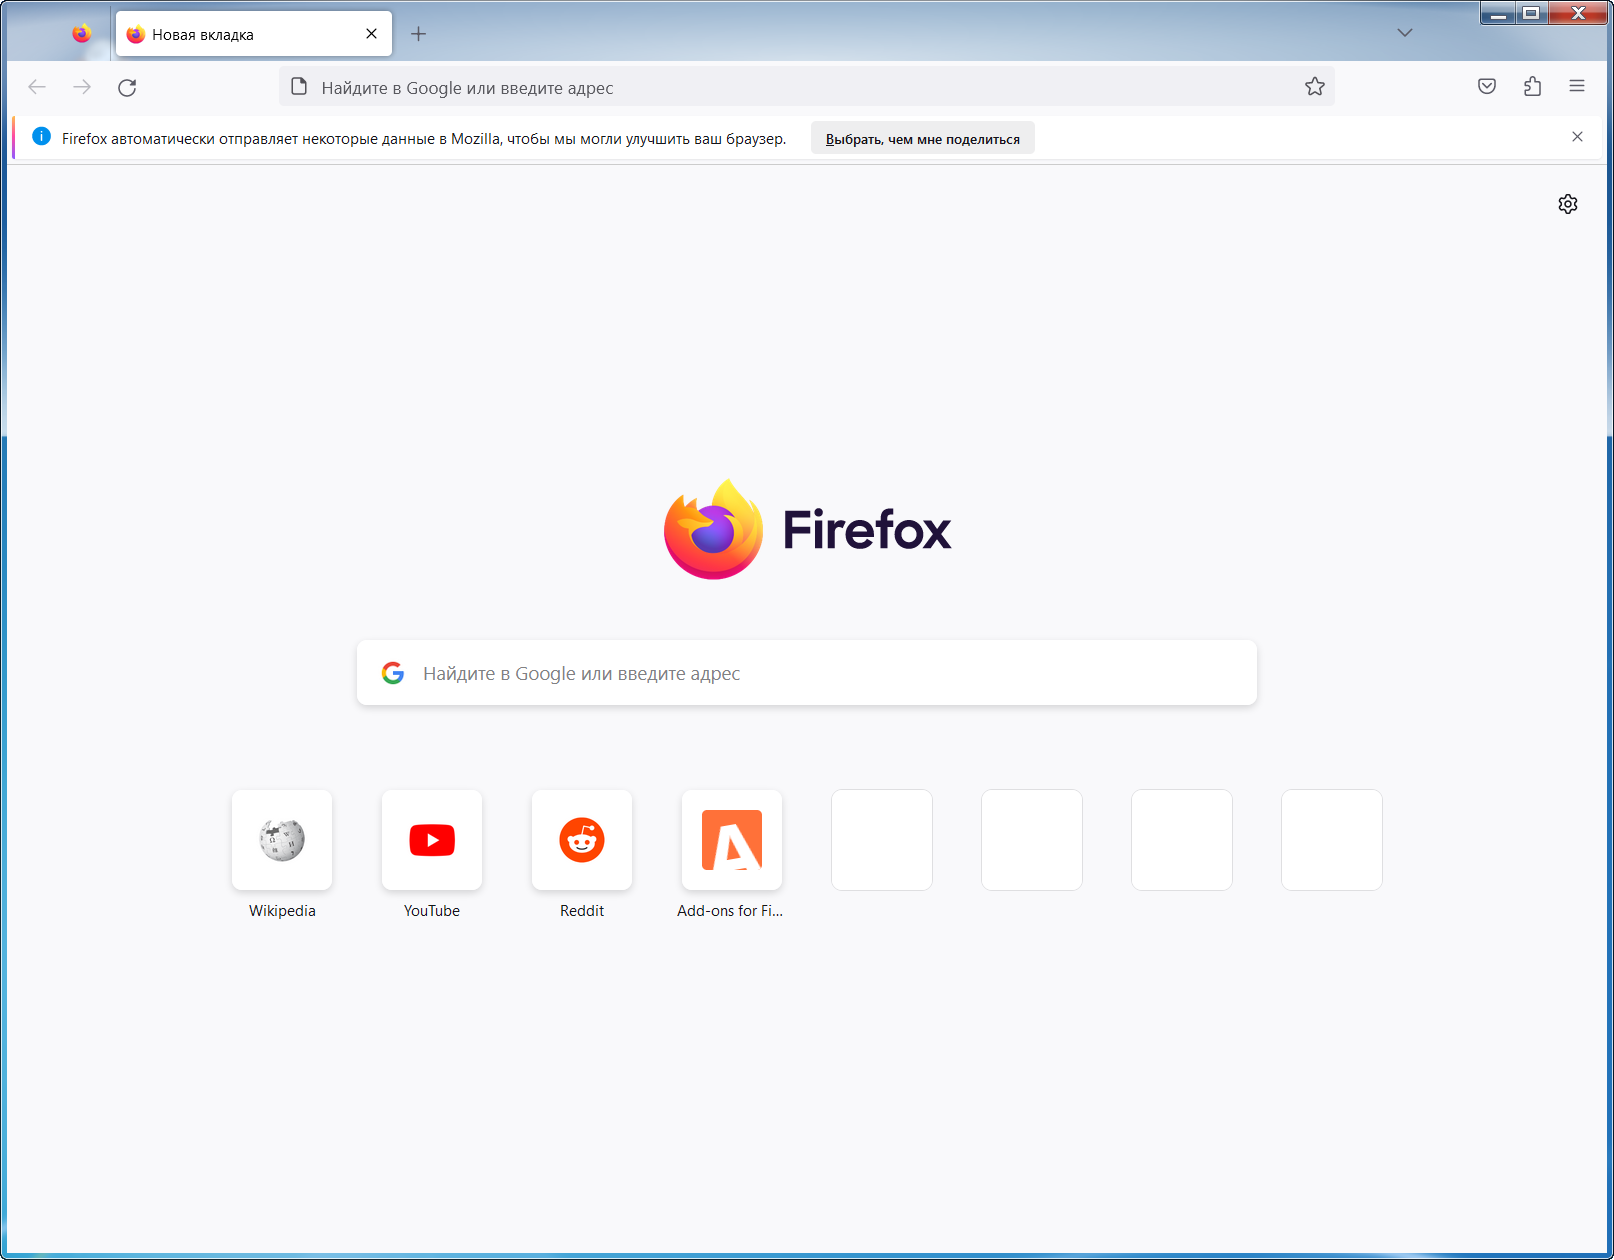
Task: Select the Новая вкладка tab
Action: (x=254, y=34)
